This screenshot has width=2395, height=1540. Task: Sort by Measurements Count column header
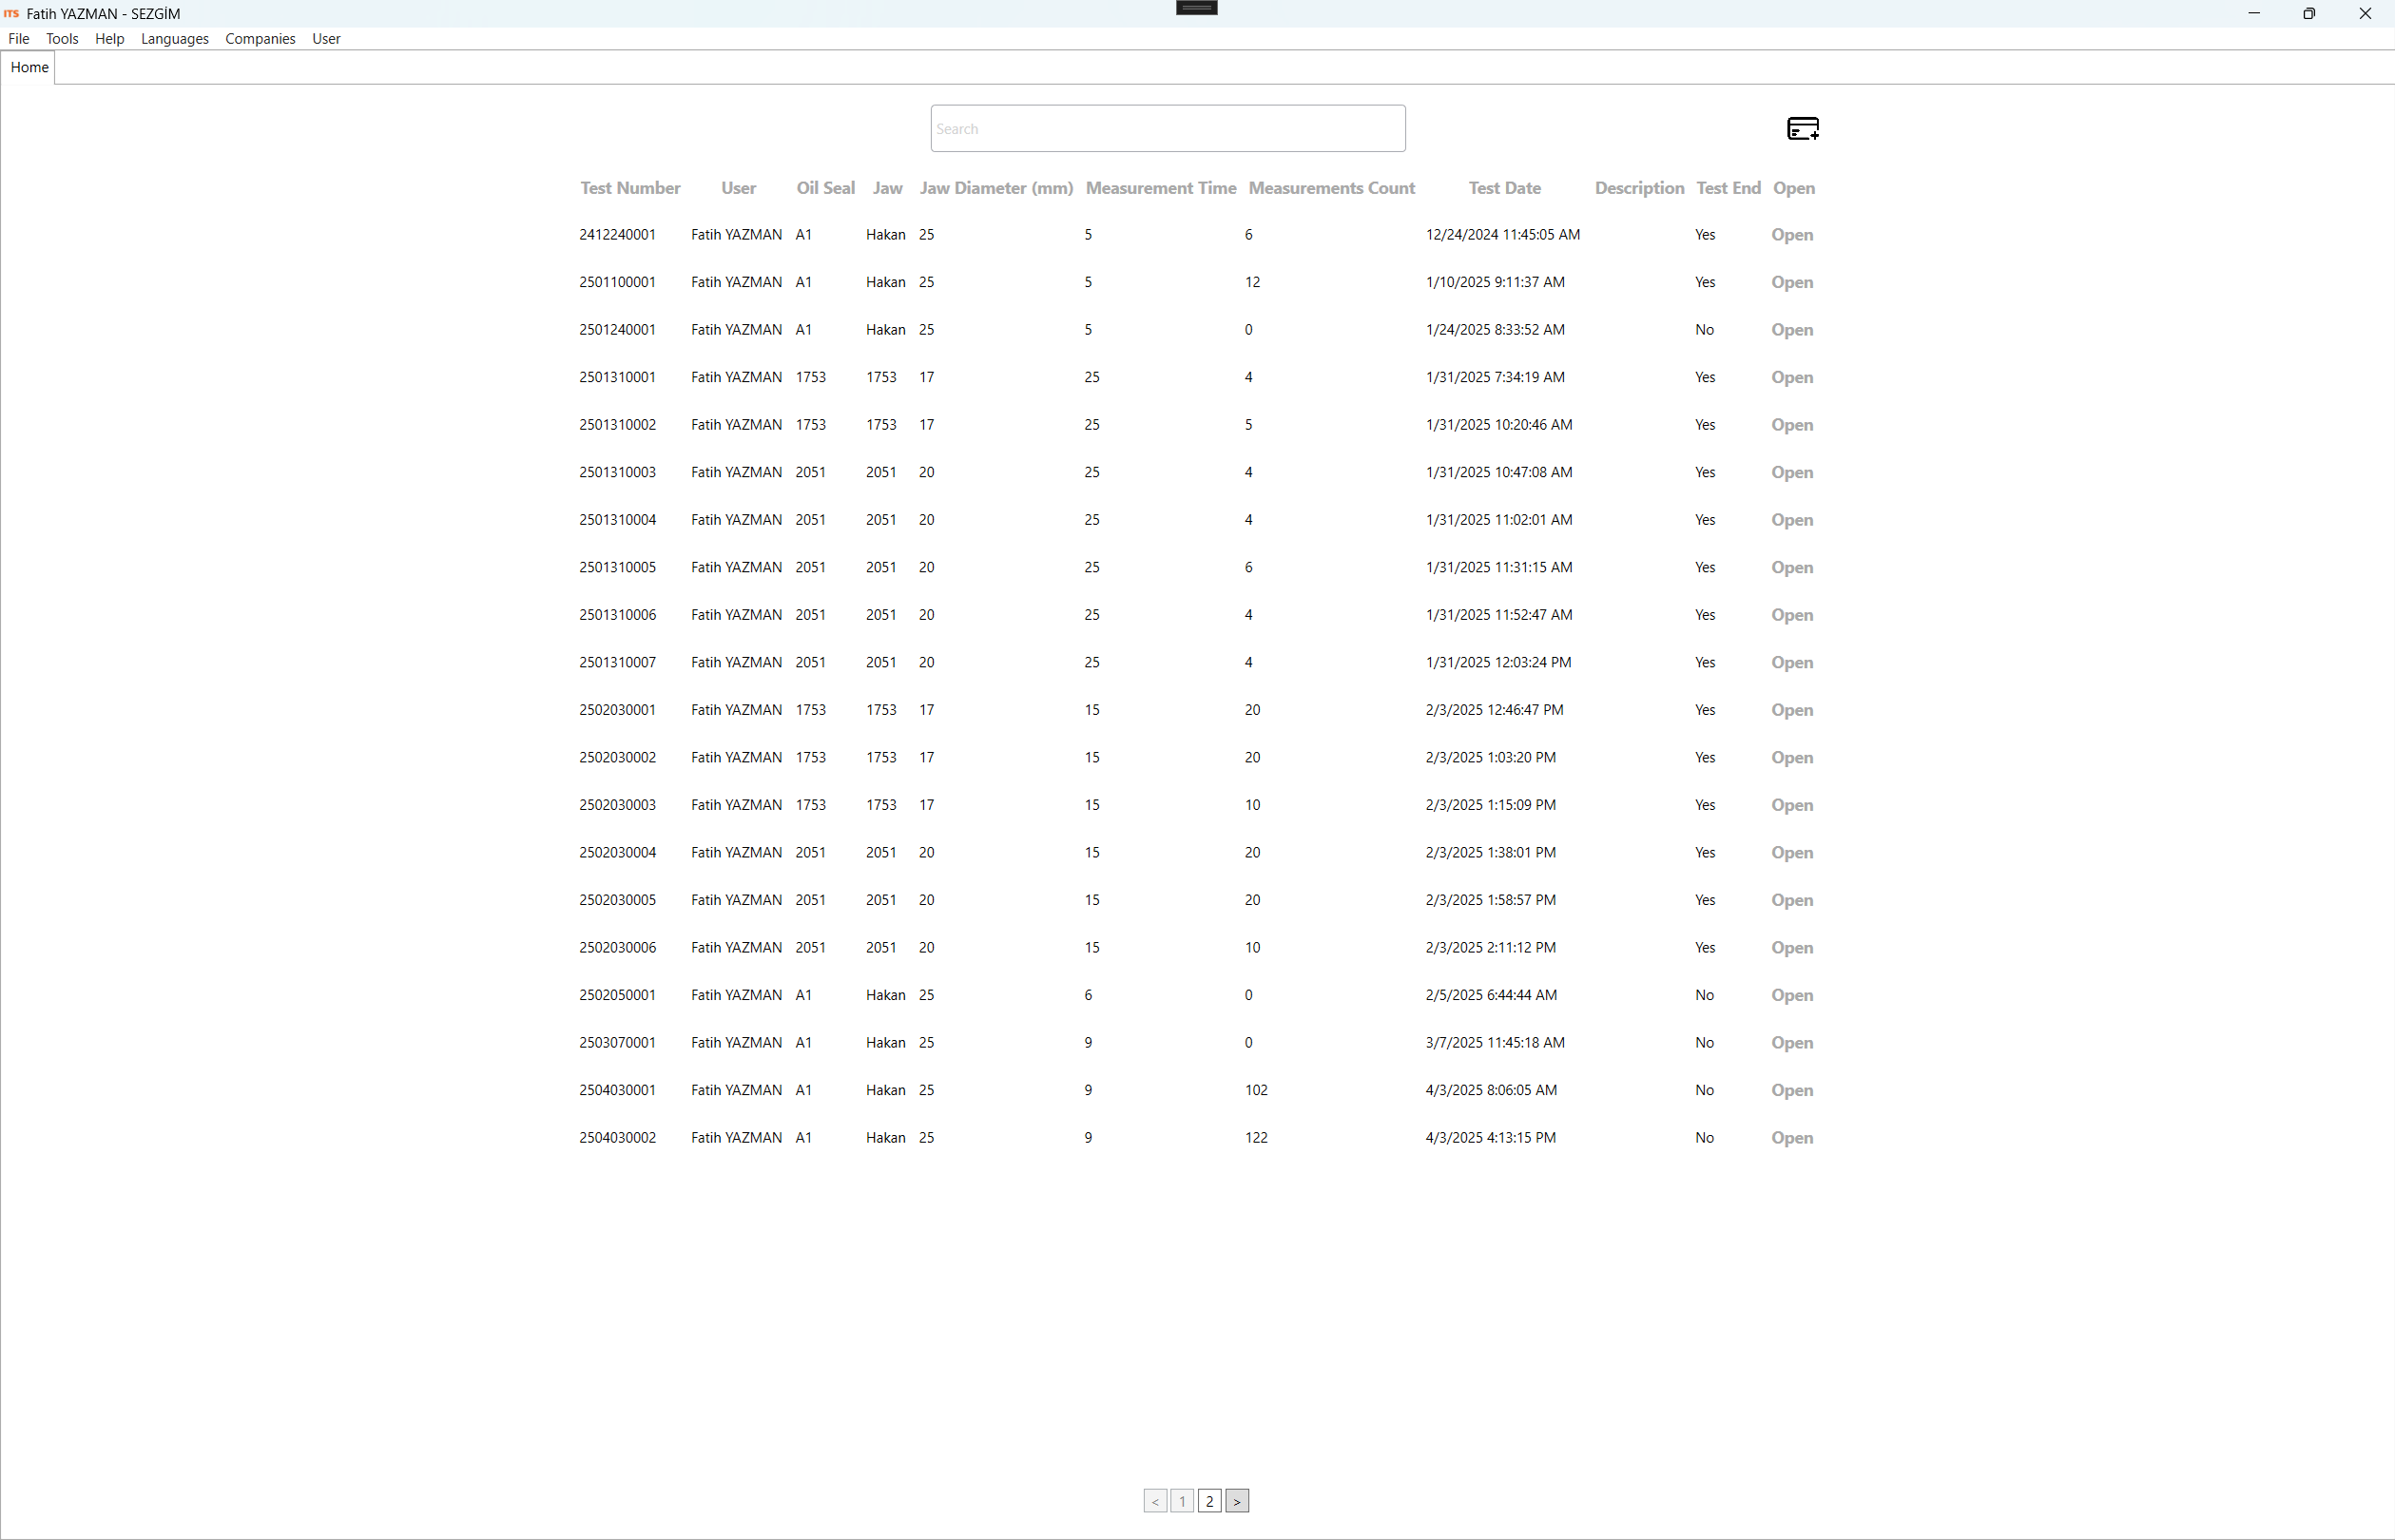pyautogui.click(x=1331, y=188)
